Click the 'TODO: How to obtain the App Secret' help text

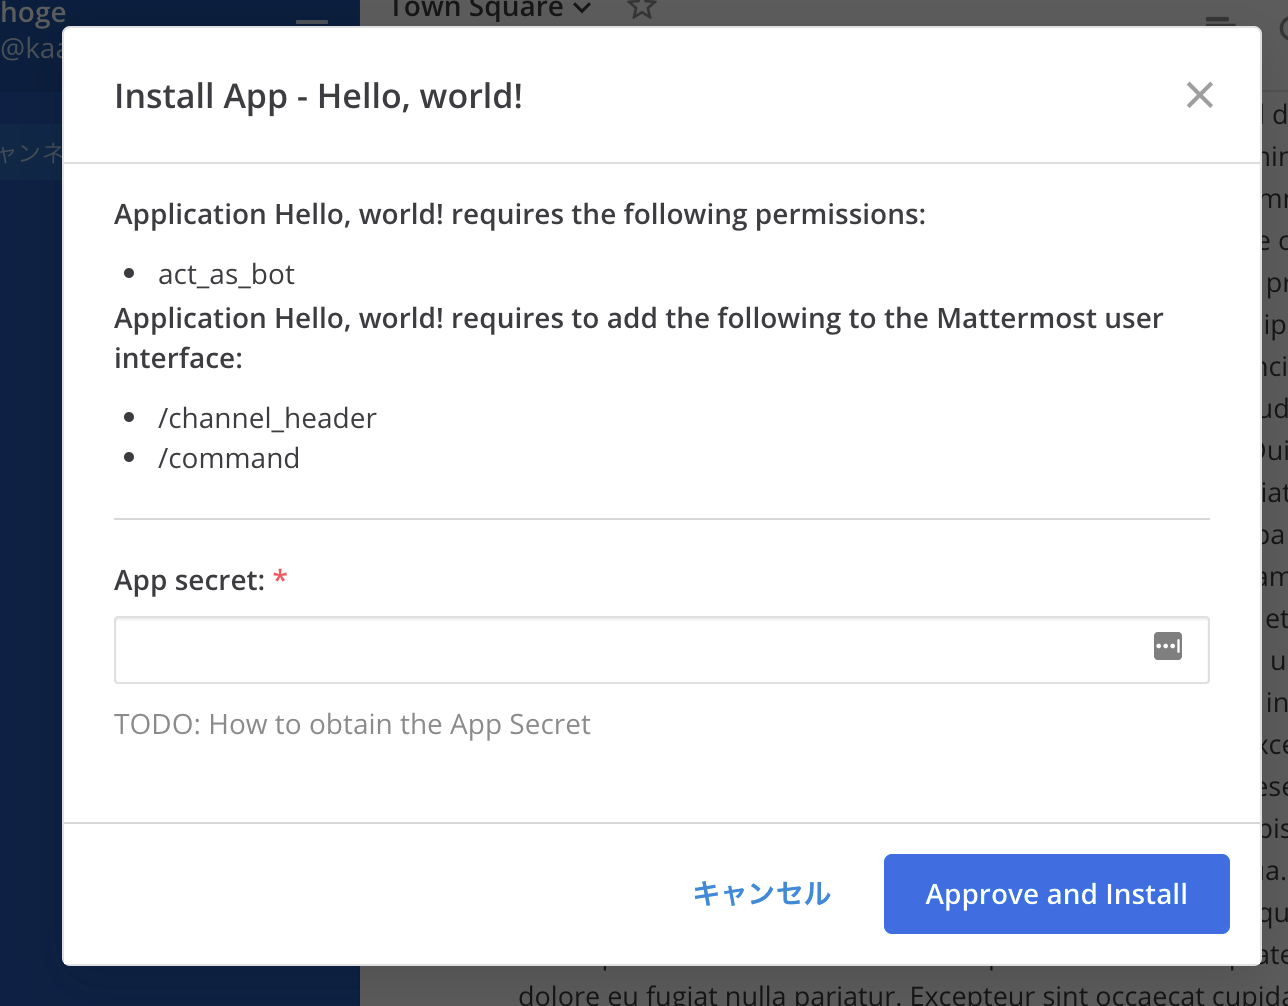click(x=352, y=724)
